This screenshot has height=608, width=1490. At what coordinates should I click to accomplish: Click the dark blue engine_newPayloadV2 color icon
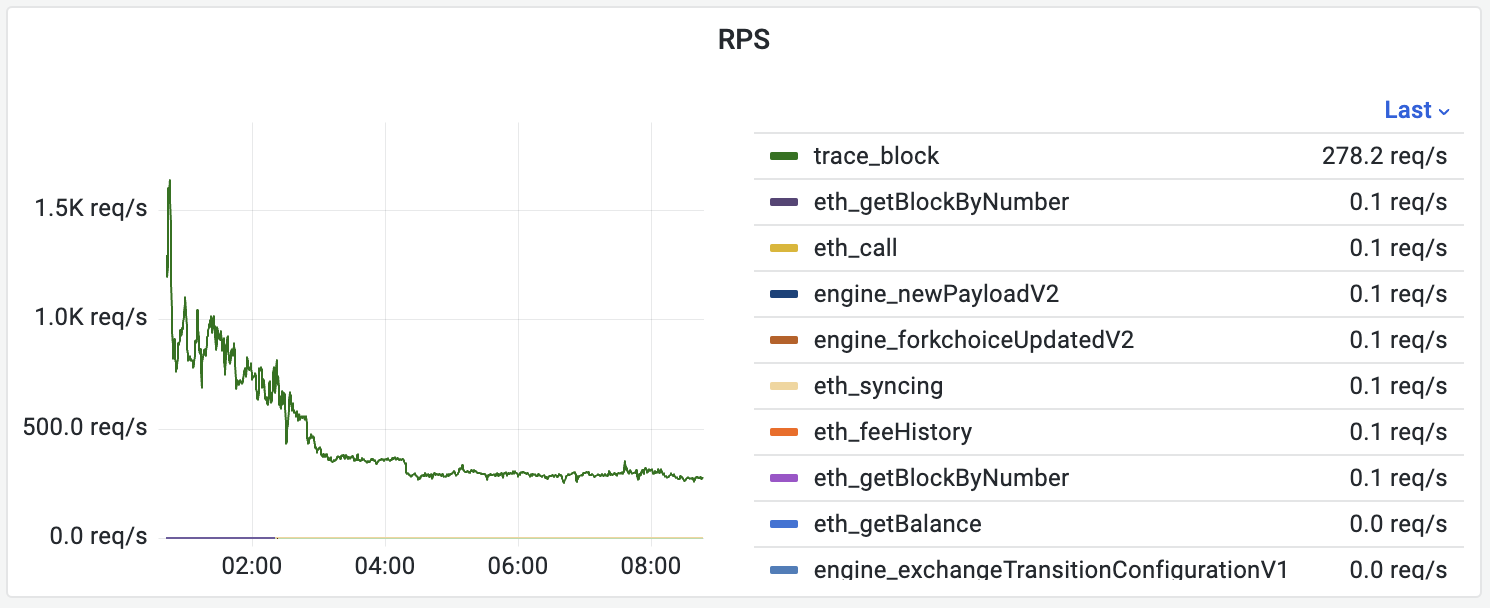click(784, 294)
